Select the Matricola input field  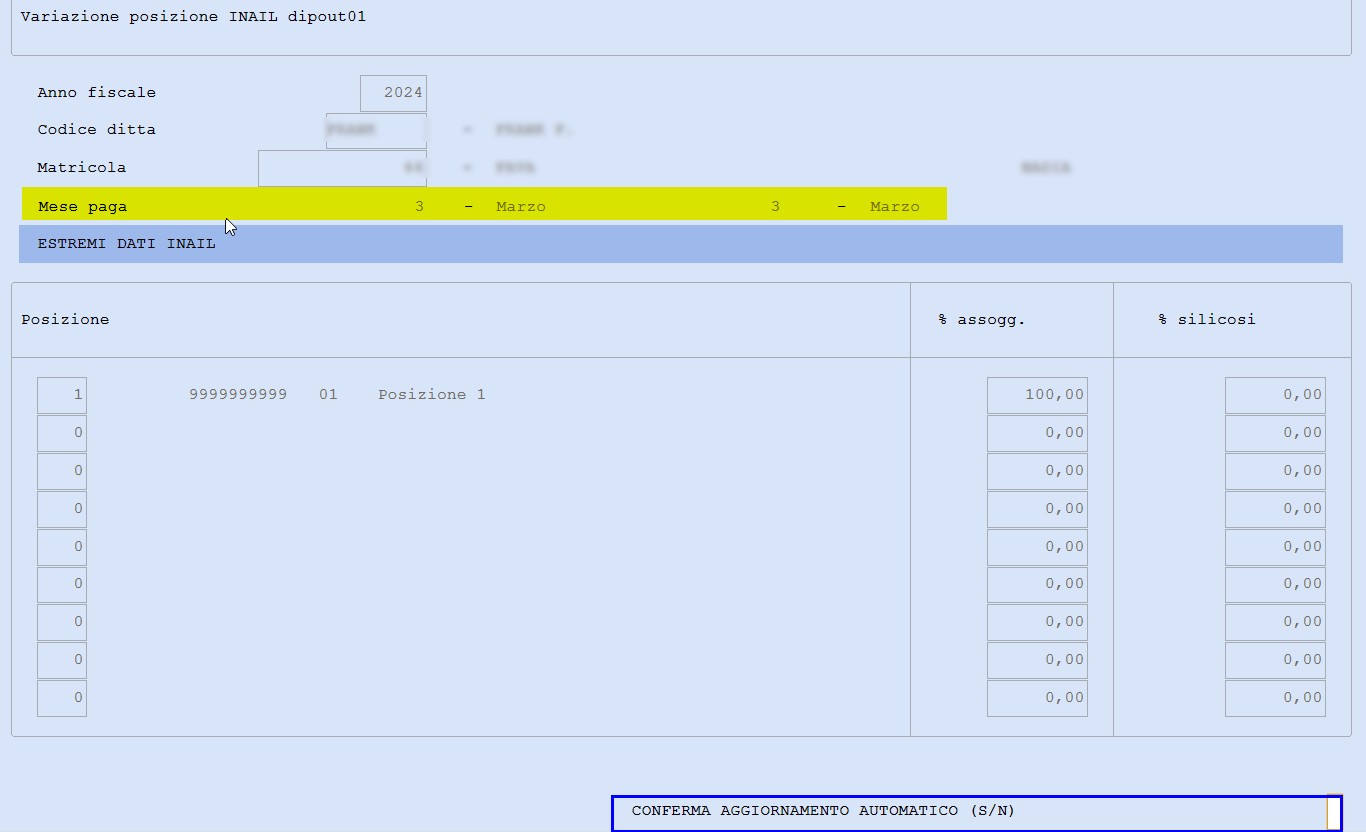coord(342,168)
